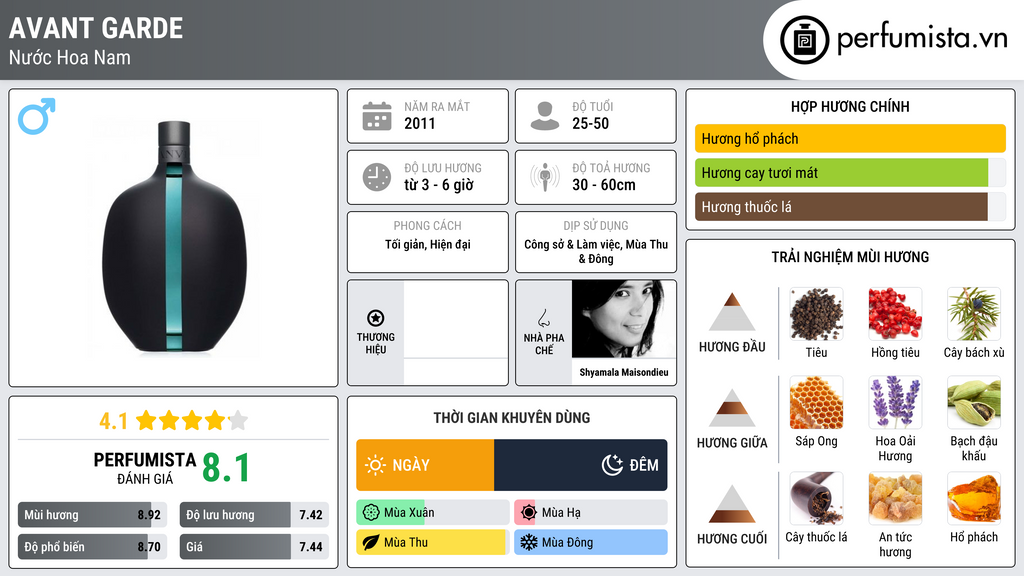The width and height of the screenshot is (1024, 576).
Task: Click the sun icon in the Ngày bar
Action: tap(376, 465)
